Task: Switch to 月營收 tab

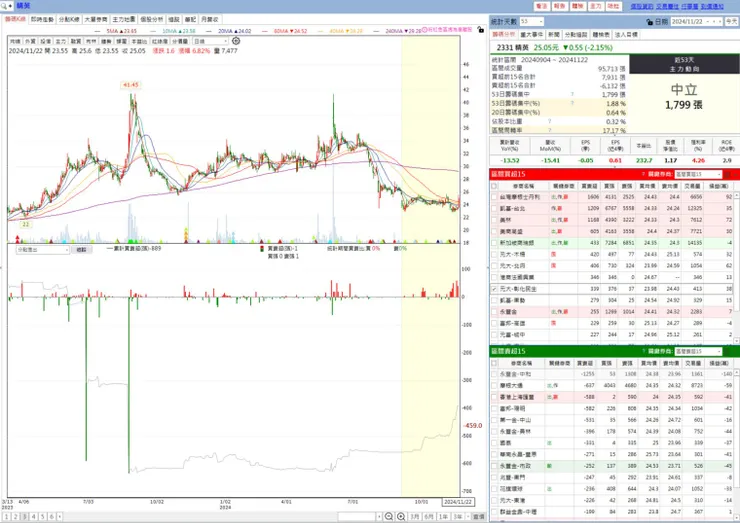Action: 210,19
